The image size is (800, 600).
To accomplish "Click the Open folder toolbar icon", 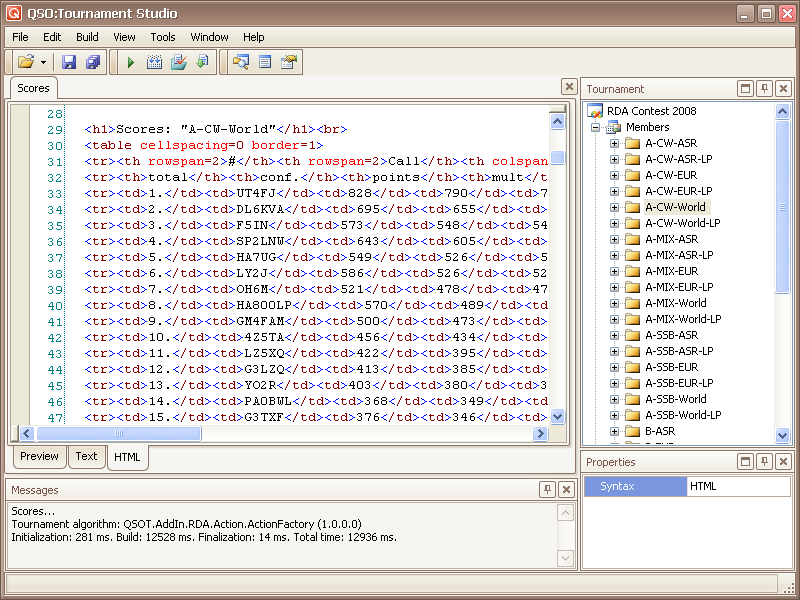I will click(x=26, y=62).
